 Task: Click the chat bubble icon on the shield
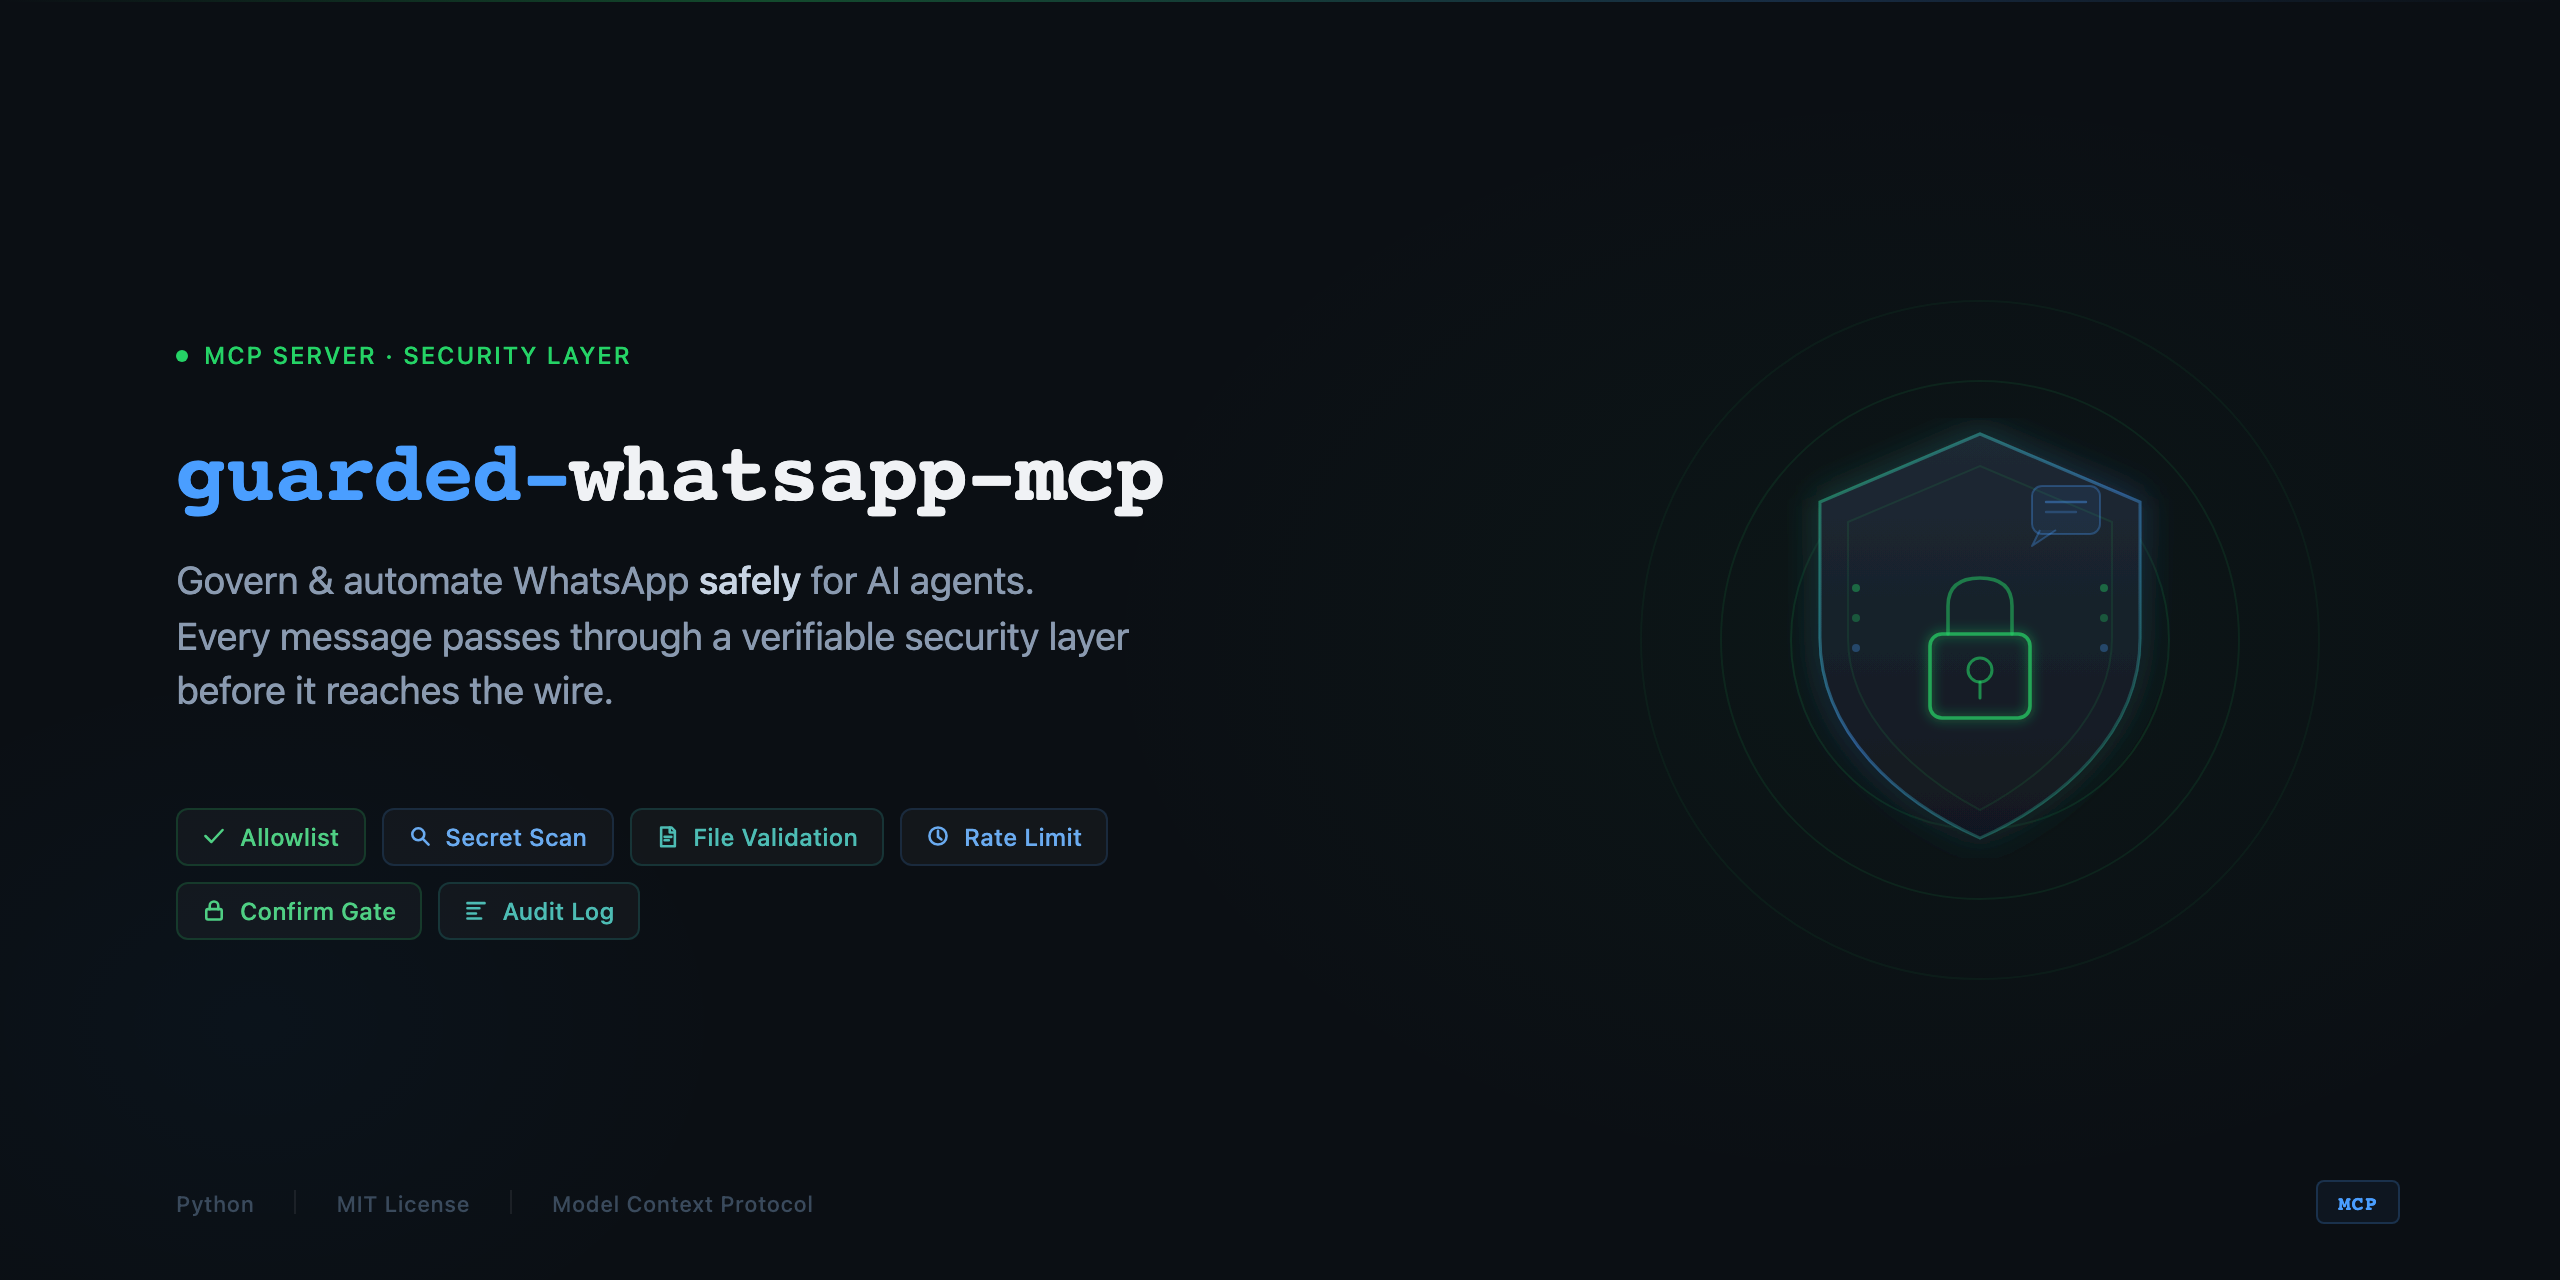click(x=2064, y=514)
